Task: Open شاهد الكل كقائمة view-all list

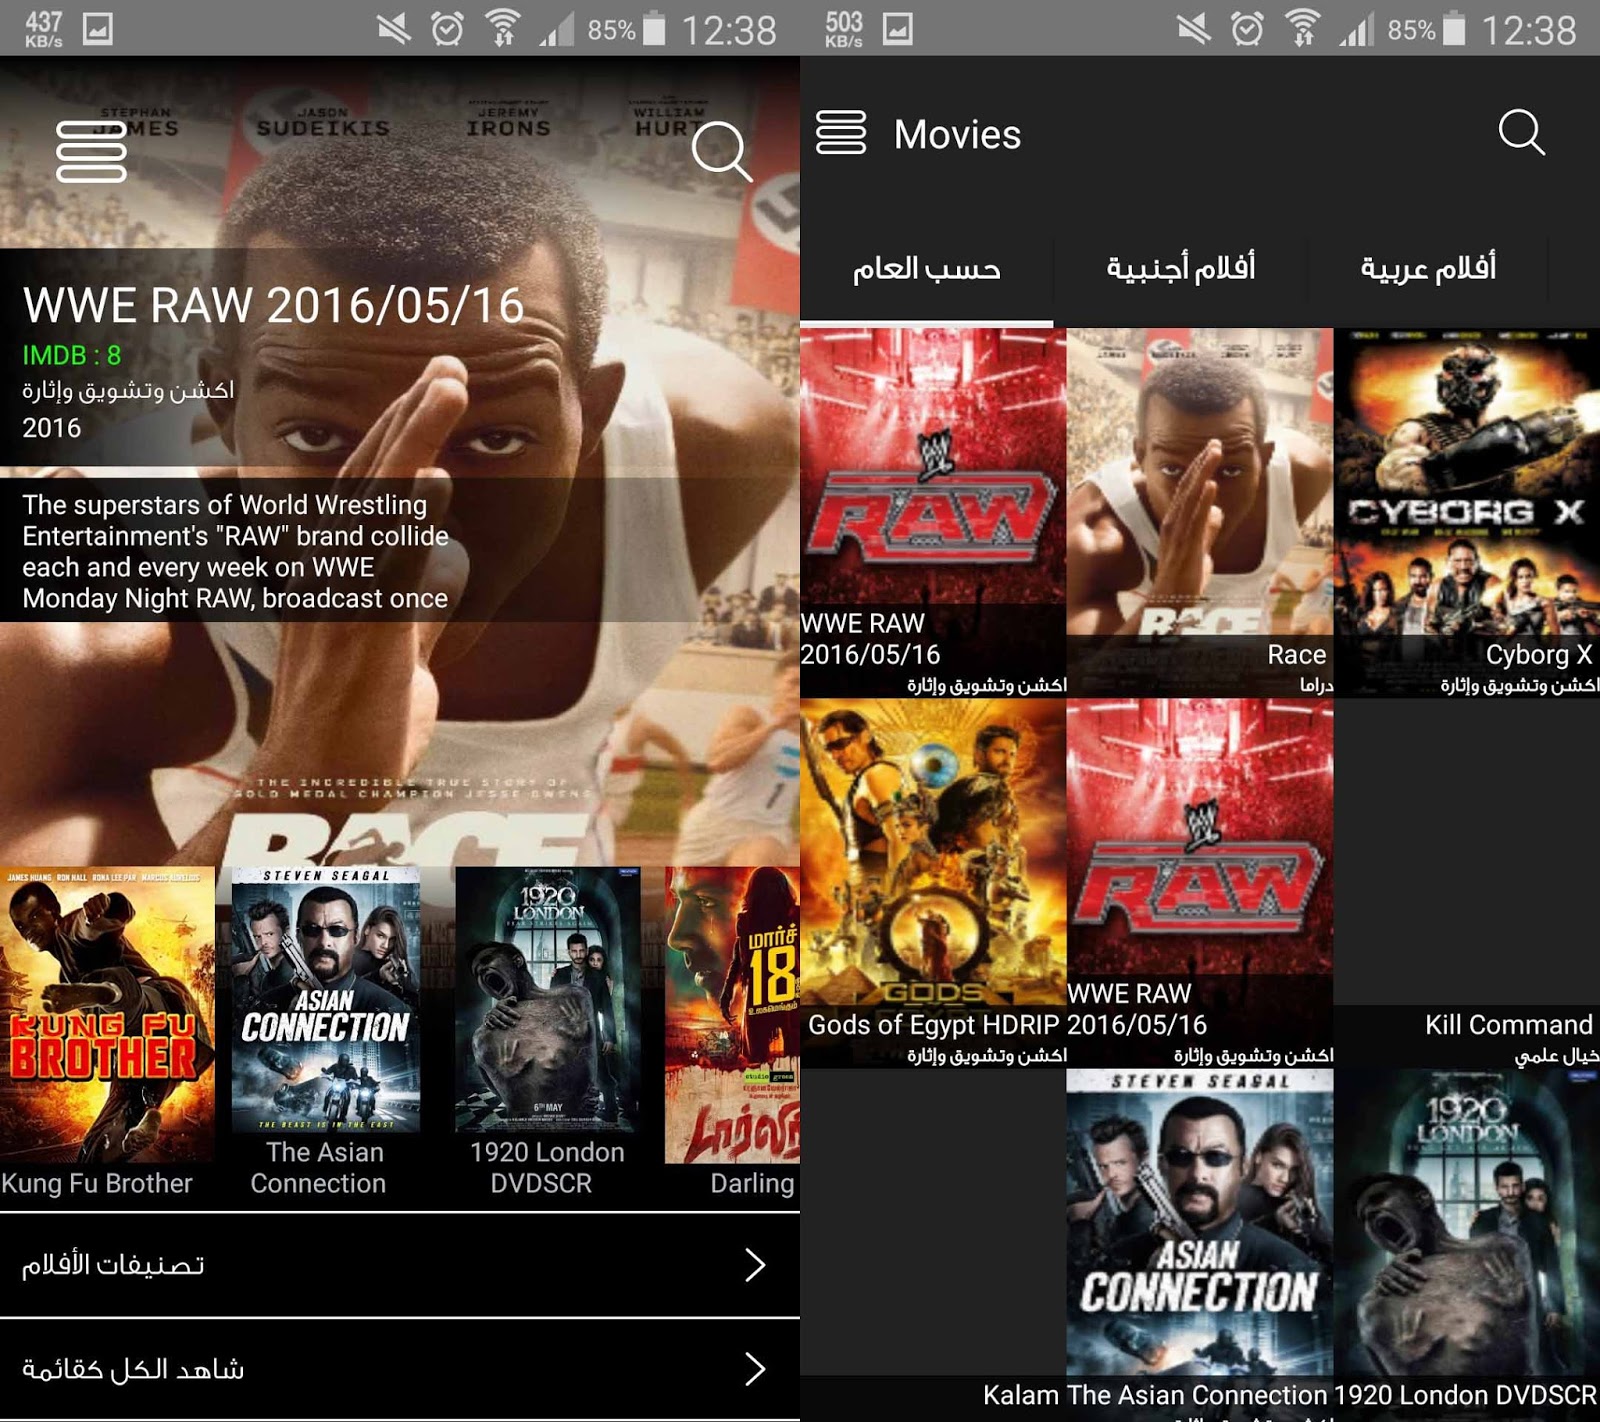Action: [400, 1369]
